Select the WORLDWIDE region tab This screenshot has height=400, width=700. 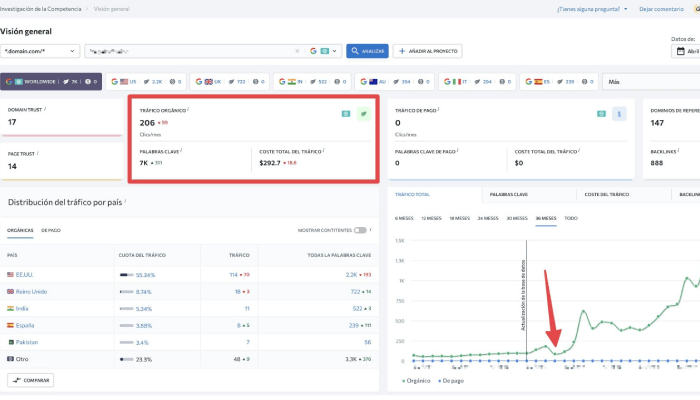[x=51, y=82]
